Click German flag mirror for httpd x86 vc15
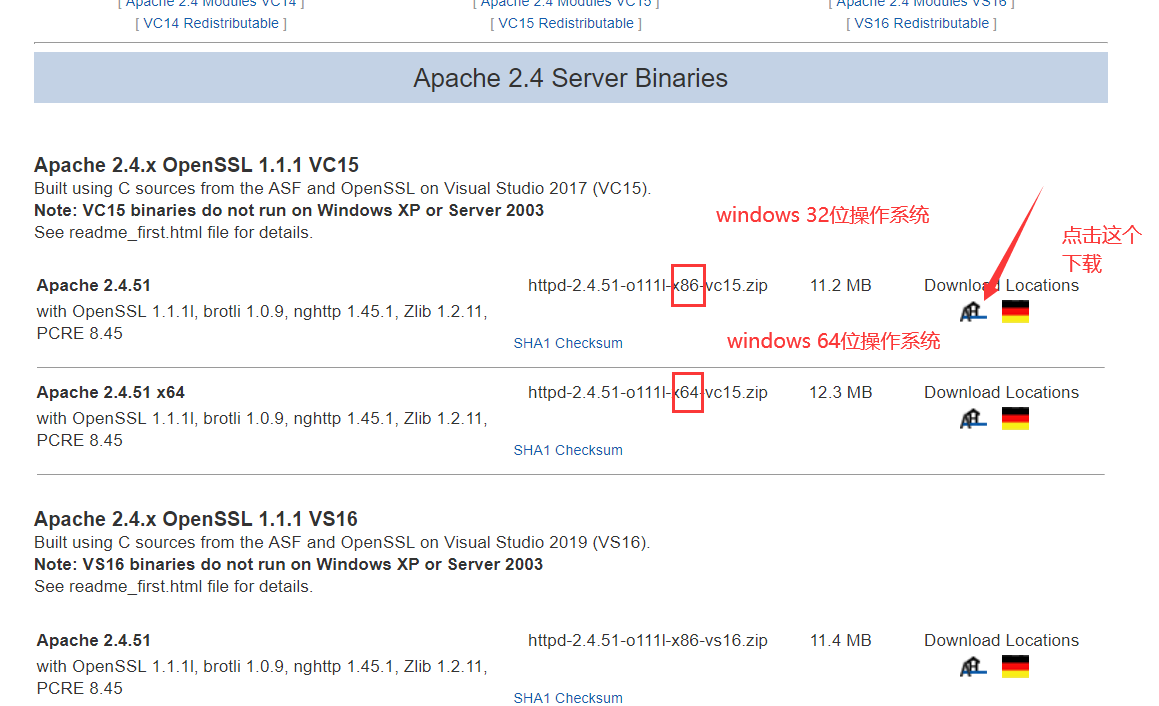The image size is (1159, 706). pyautogui.click(x=1015, y=311)
